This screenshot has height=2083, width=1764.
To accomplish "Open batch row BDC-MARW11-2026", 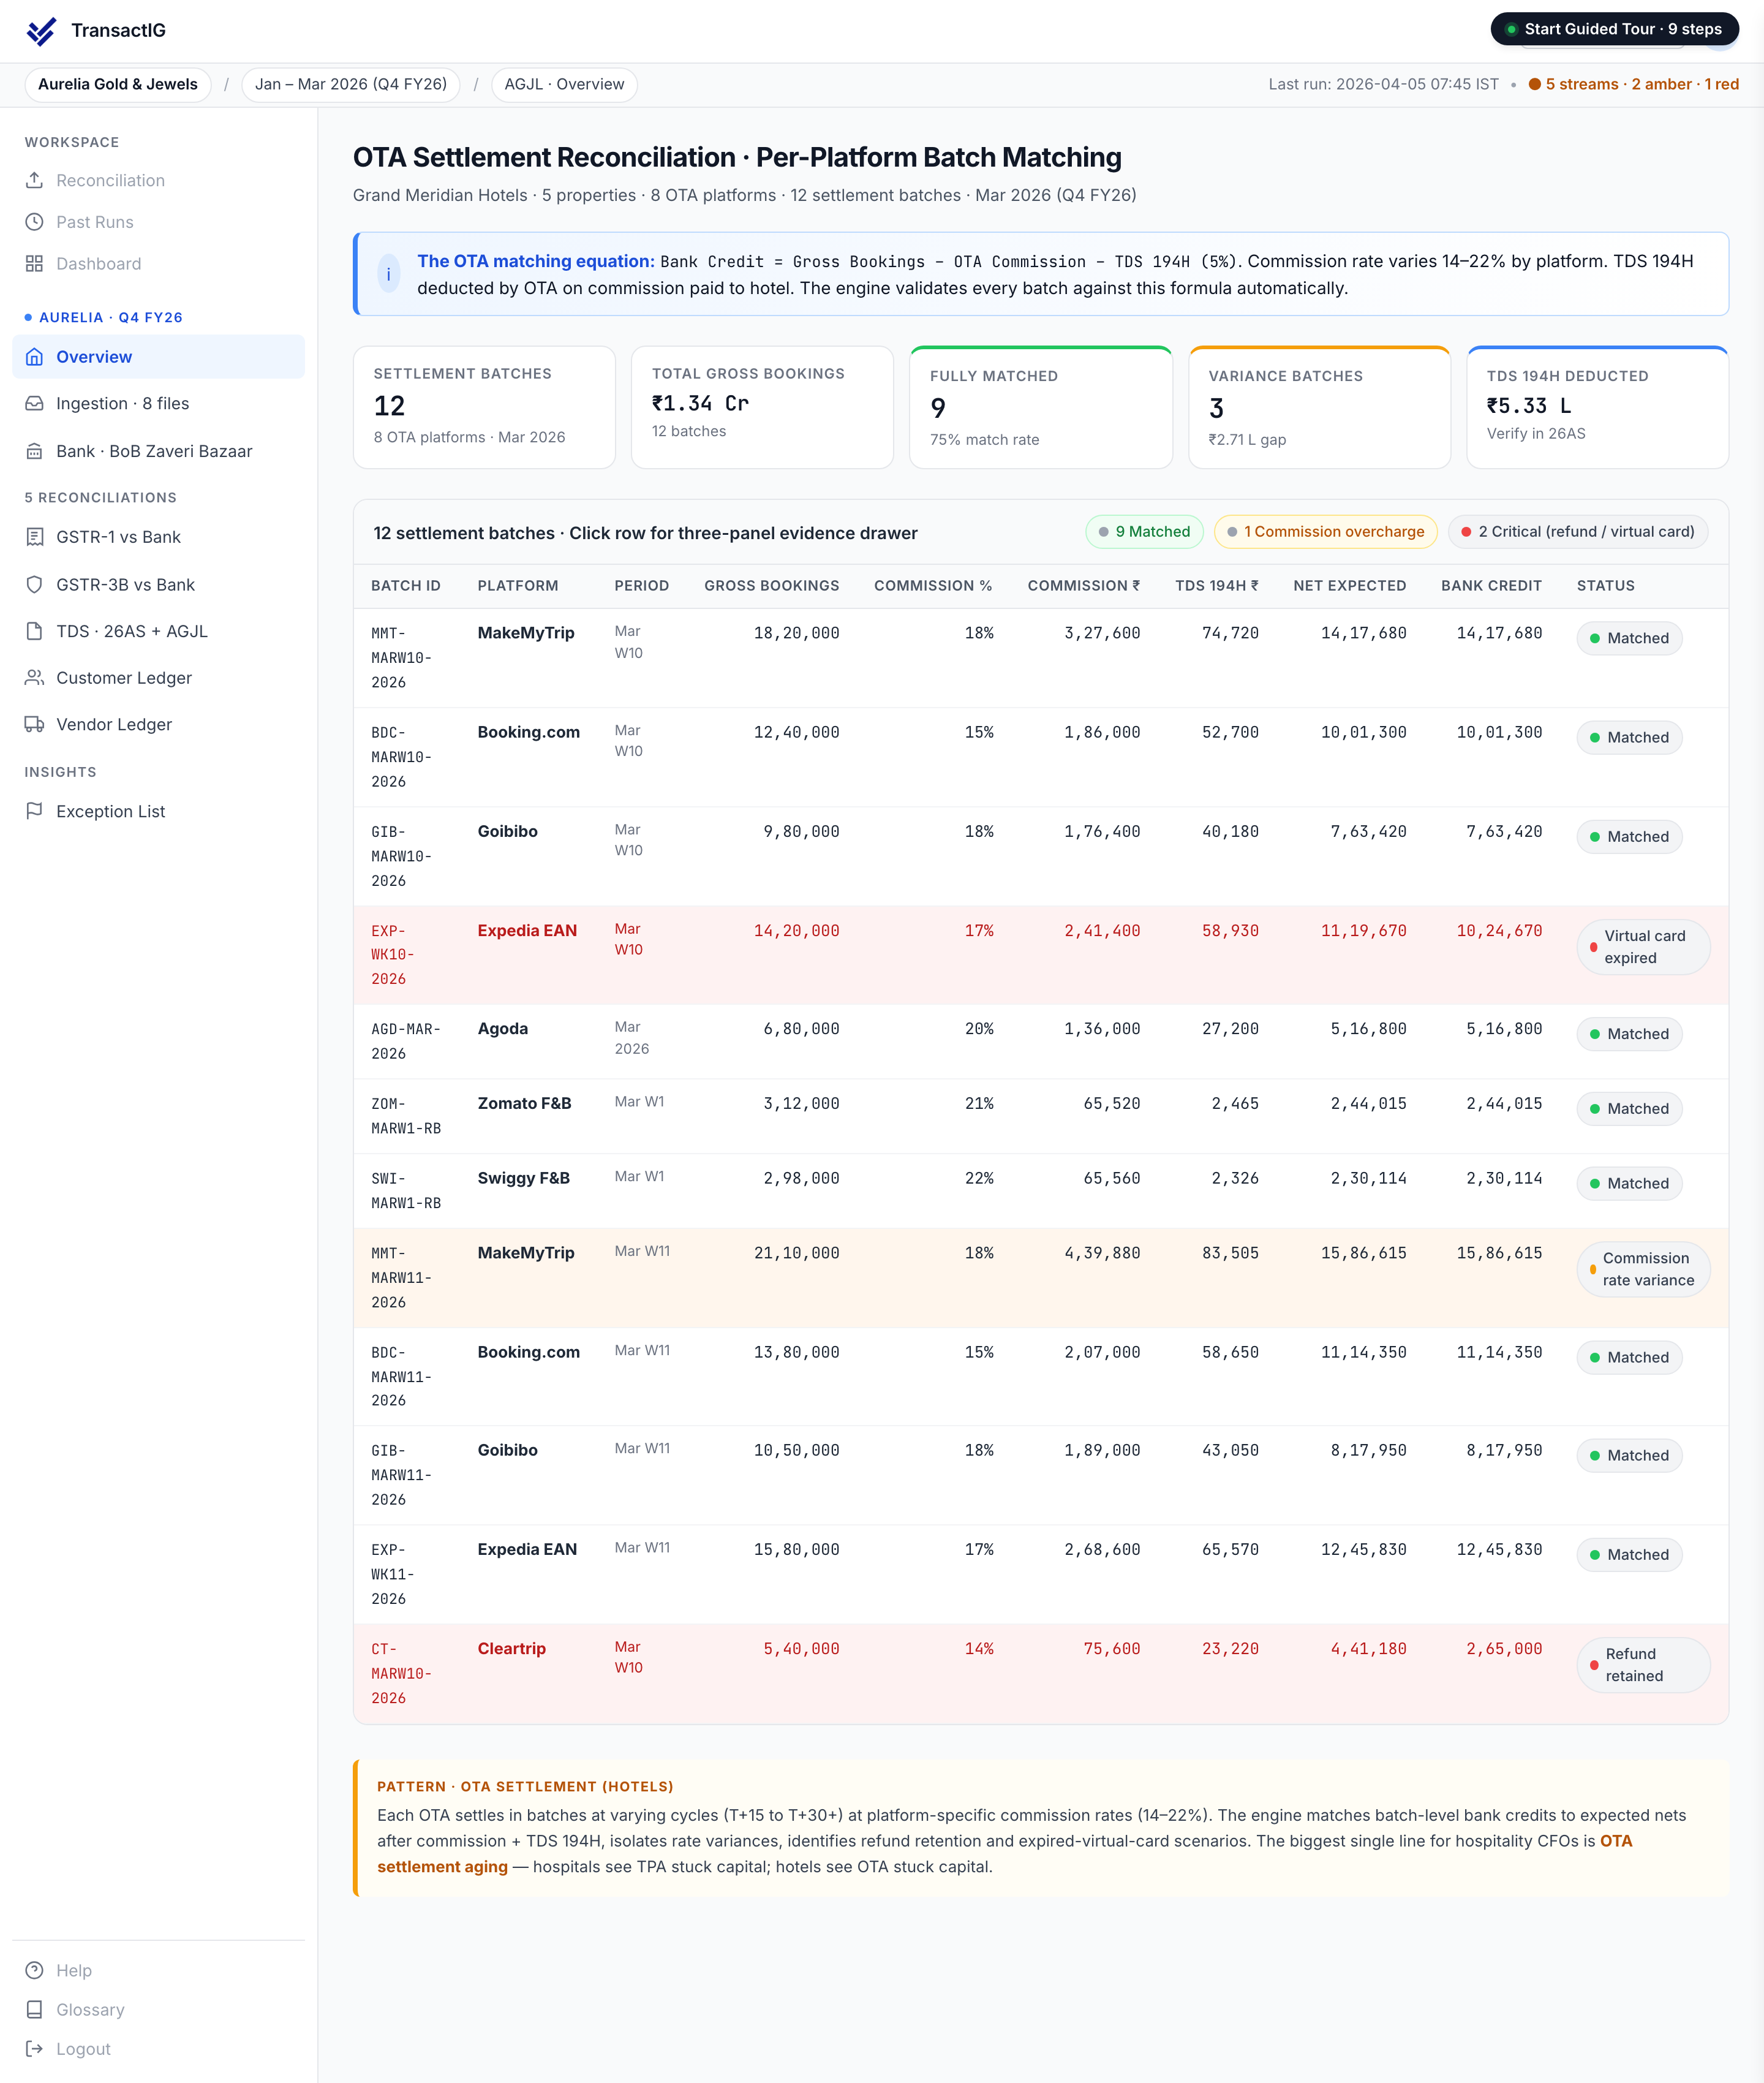I will (1040, 1377).
